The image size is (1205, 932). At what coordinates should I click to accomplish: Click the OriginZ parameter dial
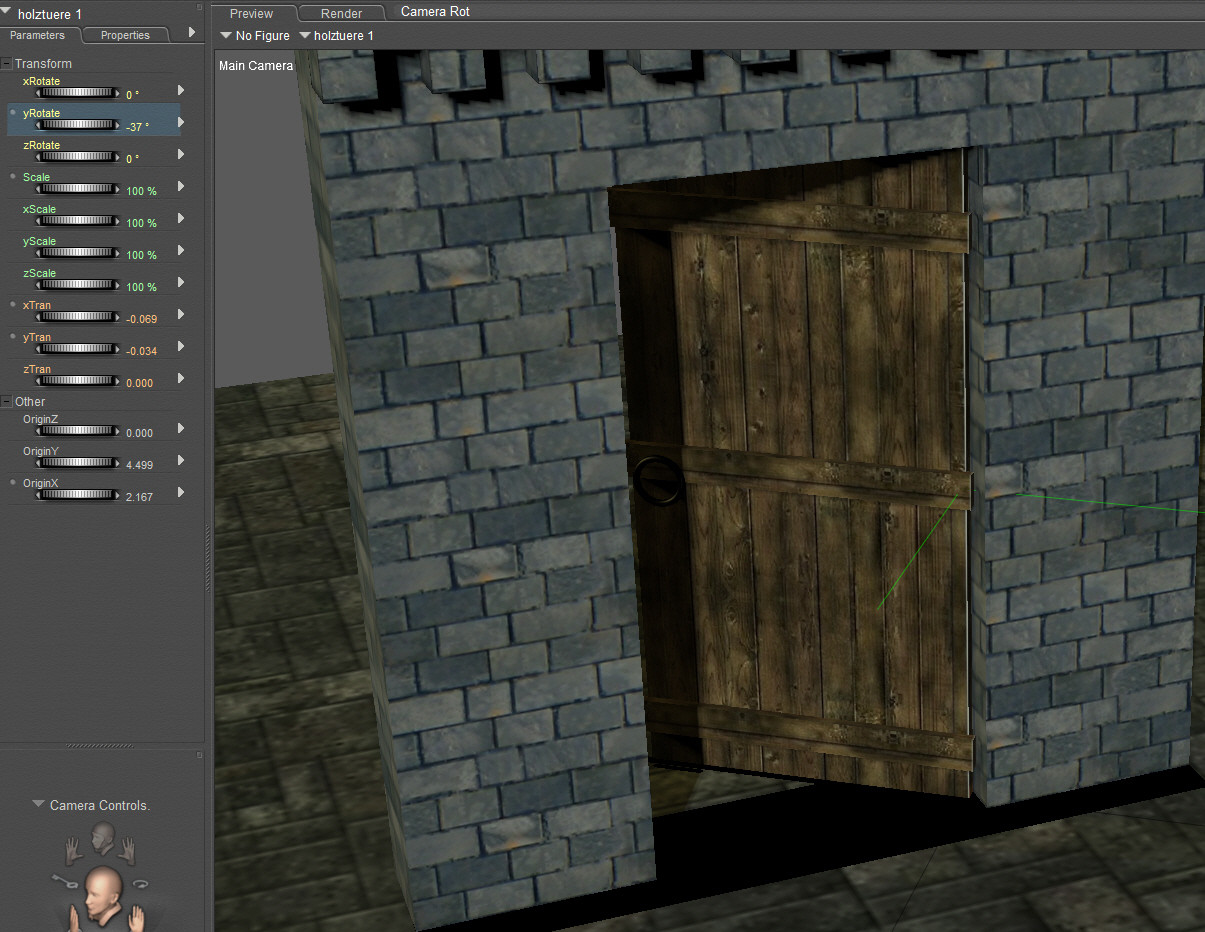tap(78, 431)
